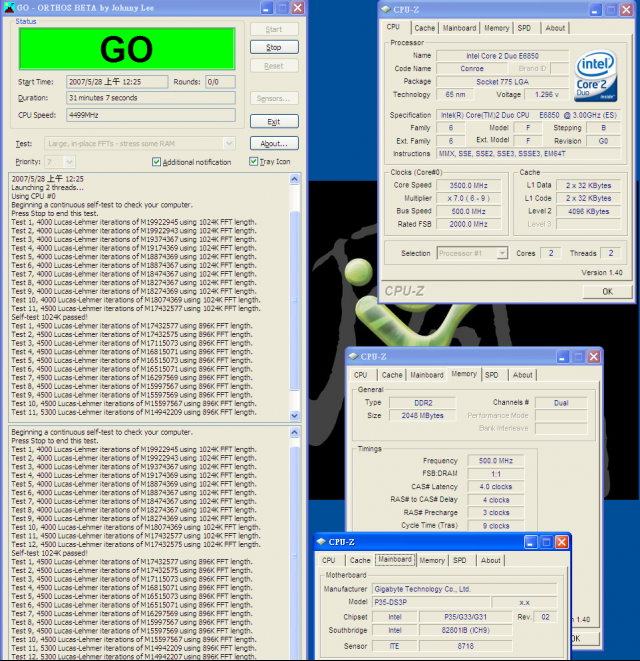Minimize the top CPU-Z window
Image resolution: width=640 pixels, height=661 pixels.
tap(594, 10)
